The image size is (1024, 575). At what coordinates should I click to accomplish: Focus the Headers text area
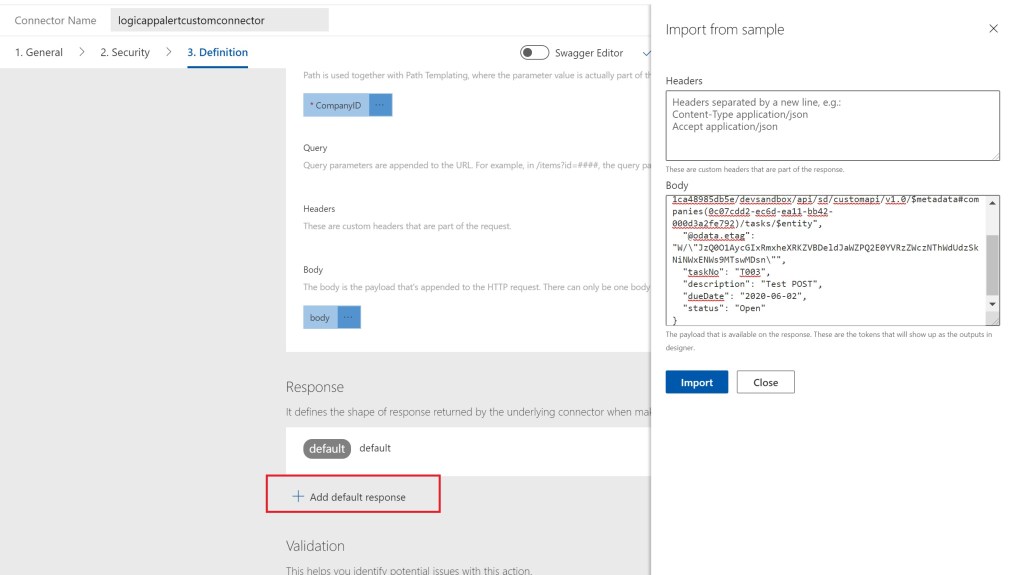pos(832,125)
